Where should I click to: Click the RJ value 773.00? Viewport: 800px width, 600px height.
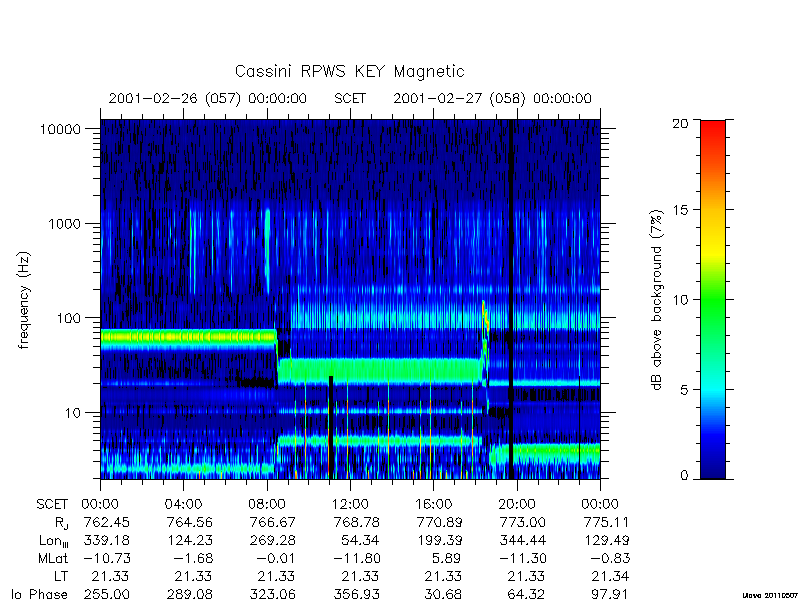coord(523,523)
